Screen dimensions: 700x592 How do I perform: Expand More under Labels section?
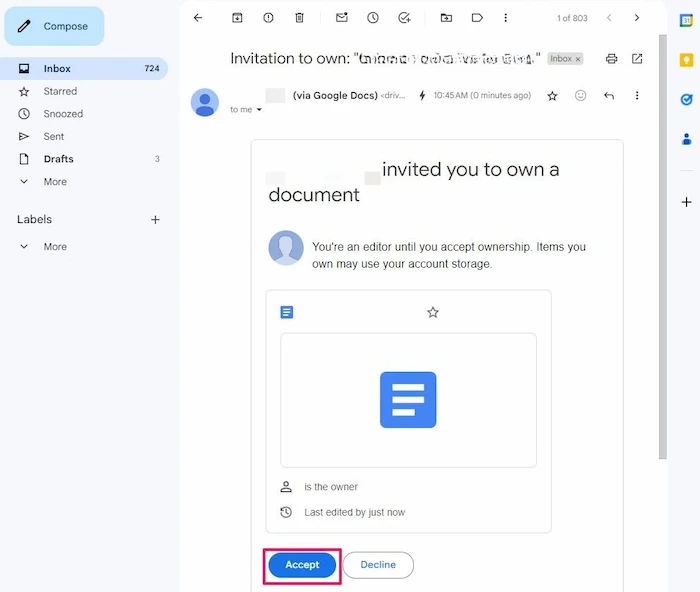[55, 247]
